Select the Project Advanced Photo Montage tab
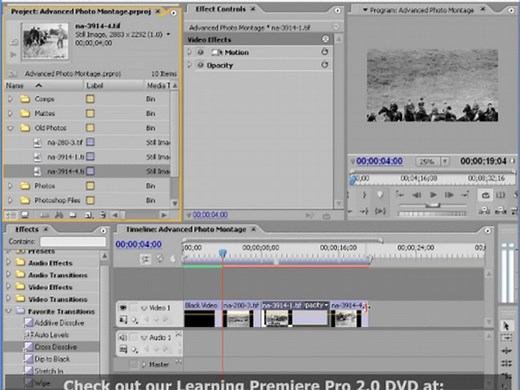Screen dimensions: 520x390 [x=81, y=11]
